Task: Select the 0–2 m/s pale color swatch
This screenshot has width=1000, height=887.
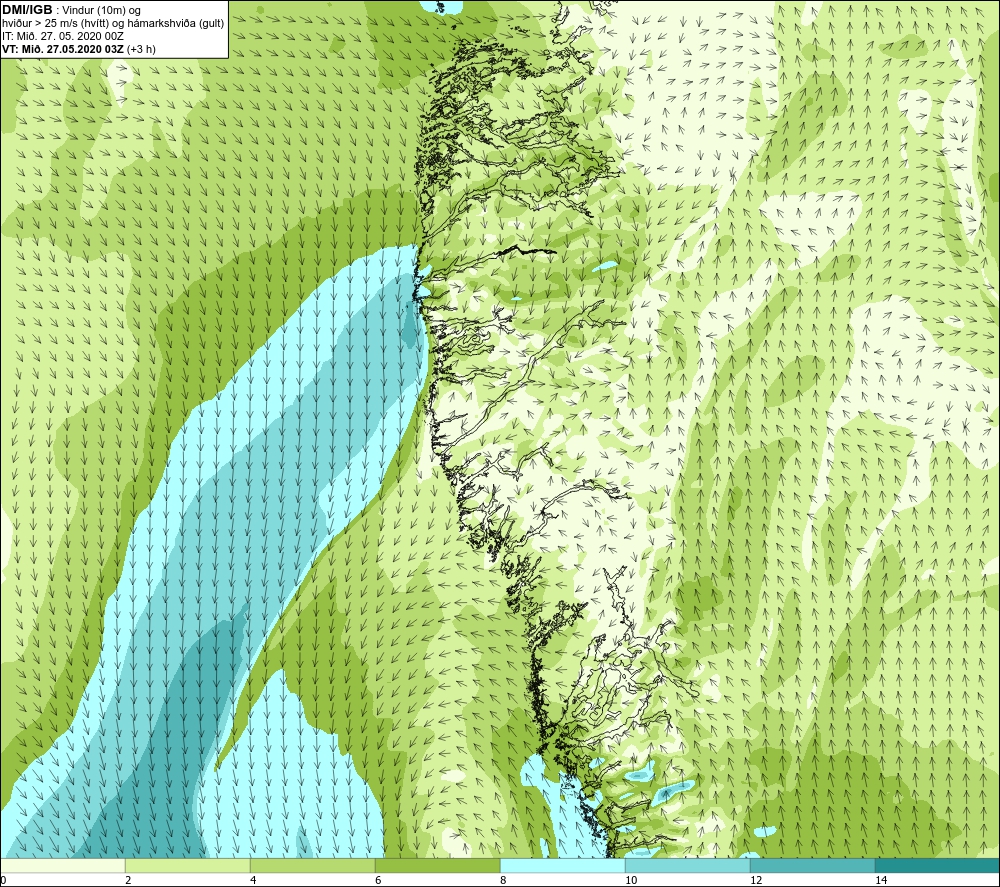Action: tap(62, 865)
